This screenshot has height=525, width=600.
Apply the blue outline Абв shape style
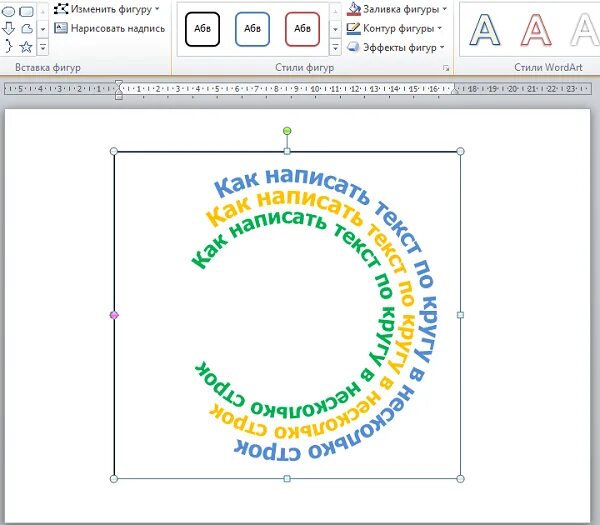(x=253, y=29)
